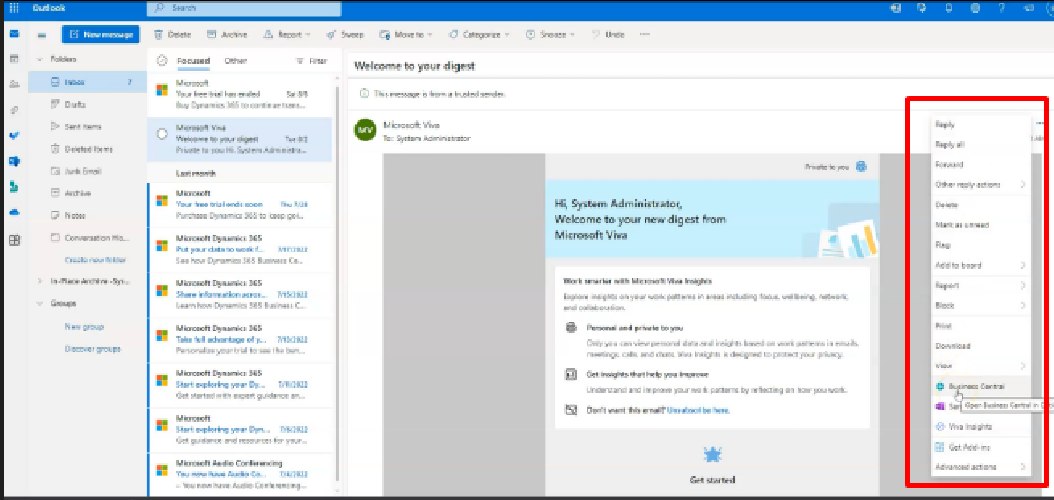Switch to the Other inbox tab
This screenshot has height=500, width=1054.
(235, 61)
